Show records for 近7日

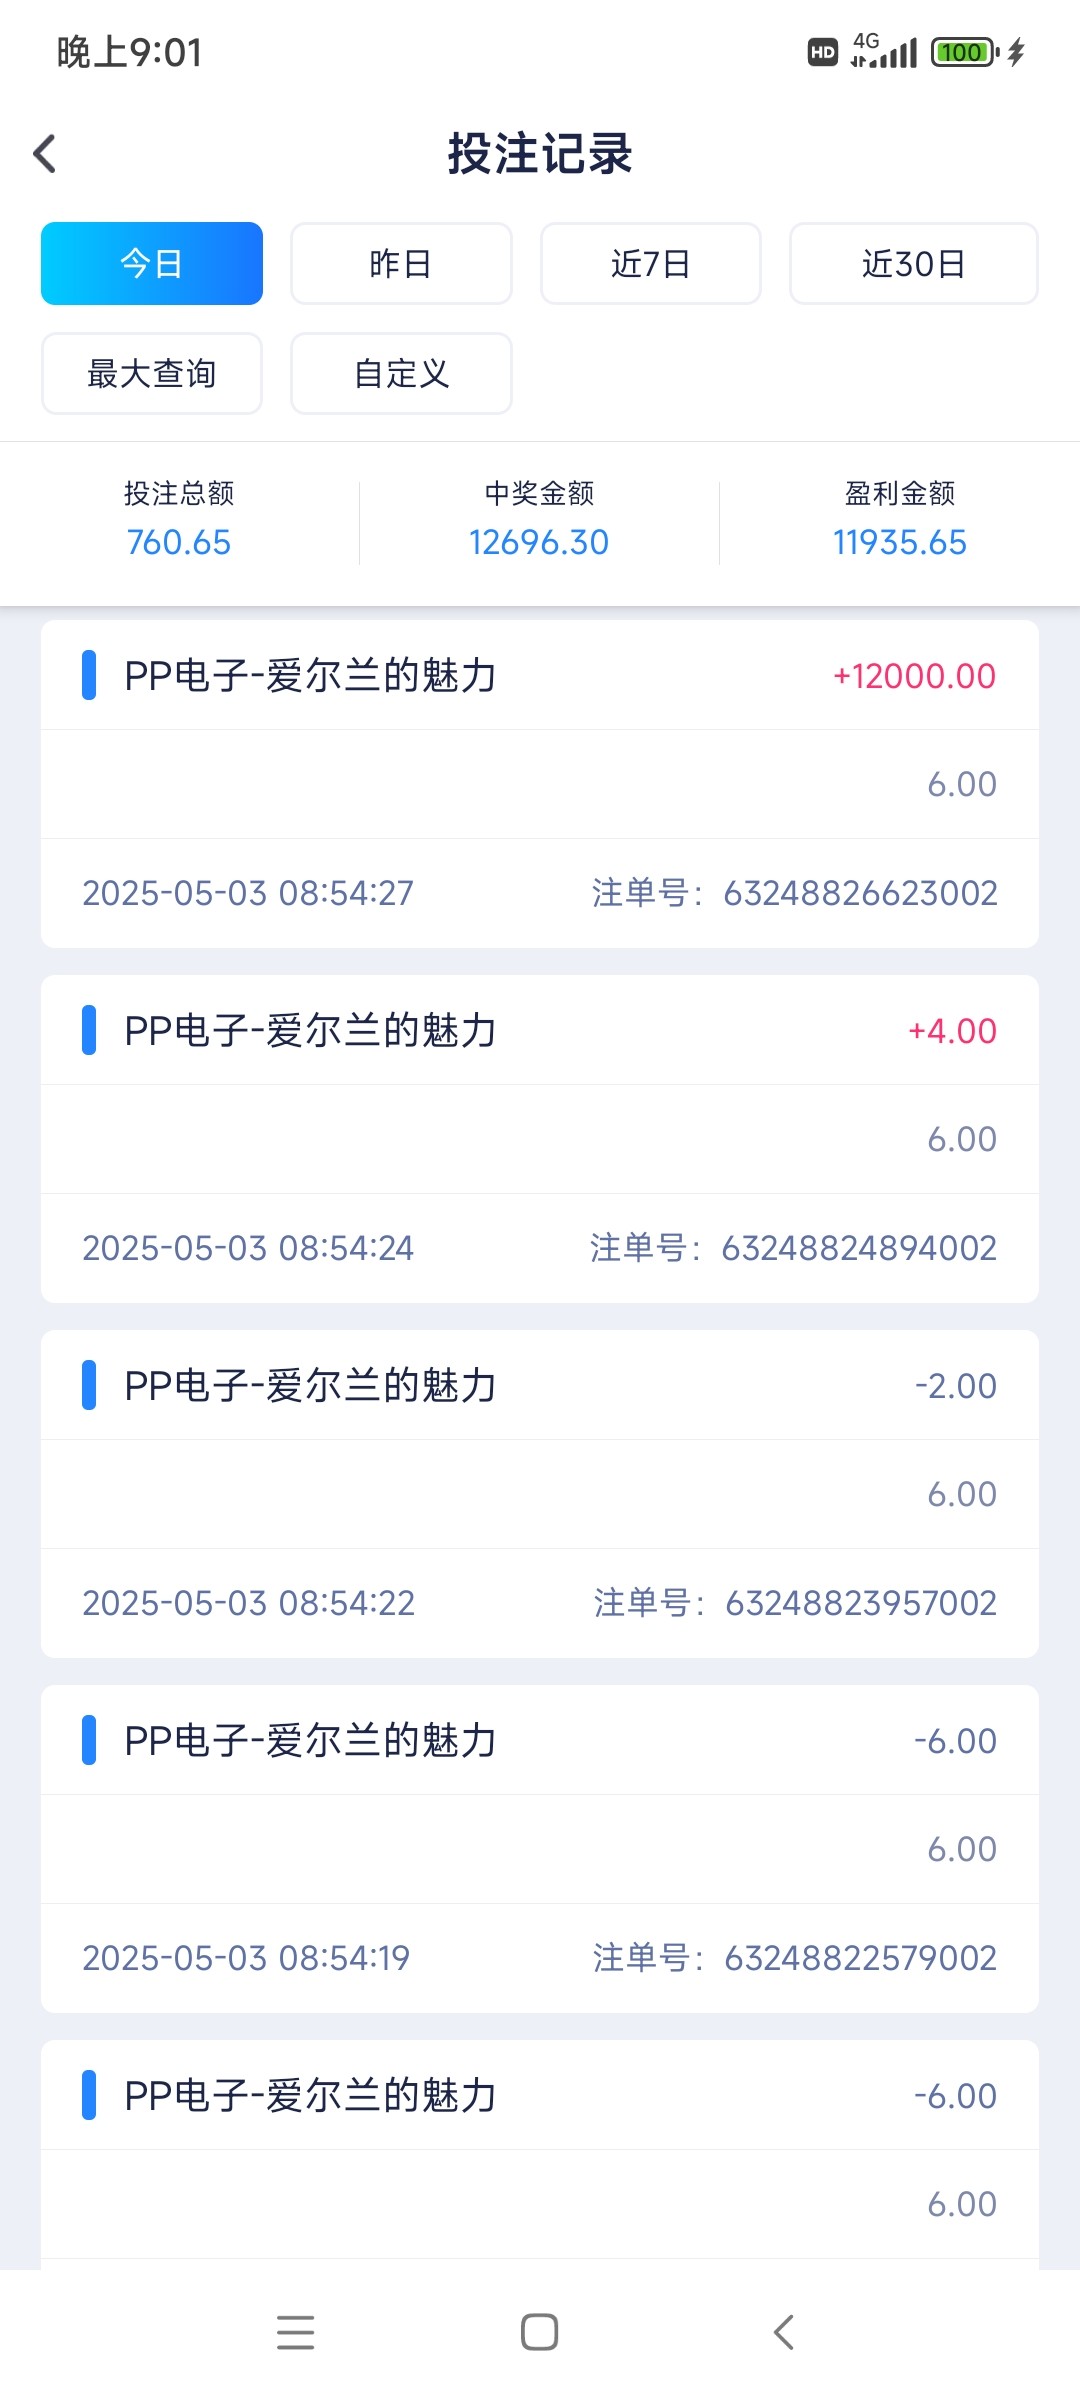651,264
